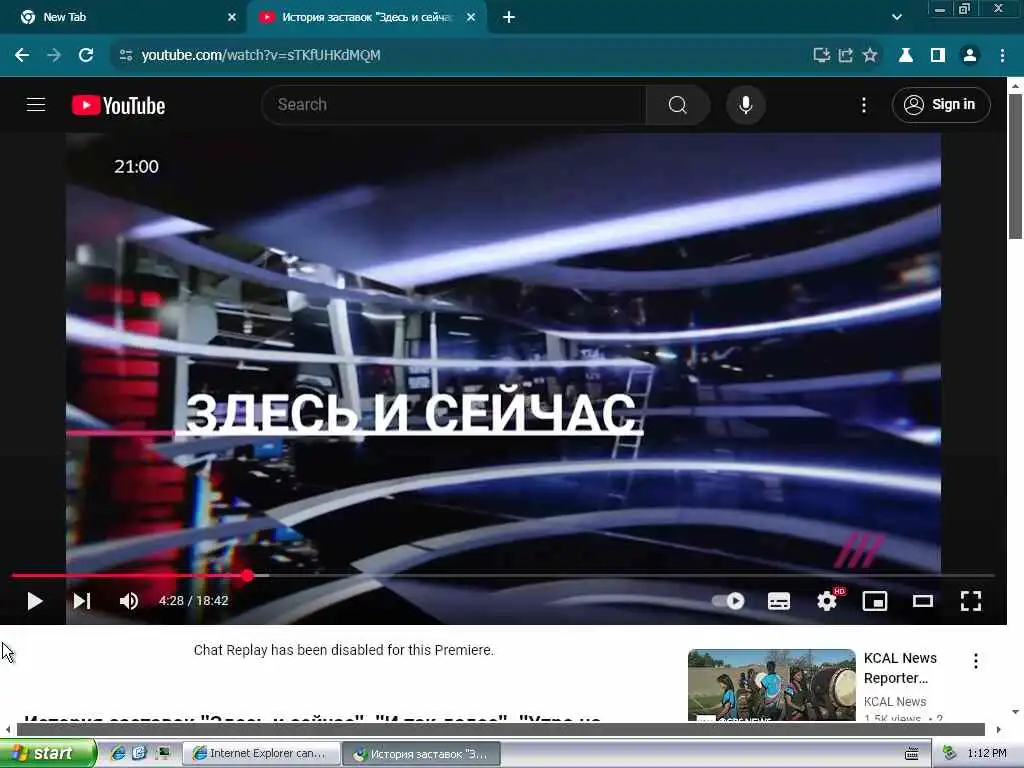Open site information icon in address bar
The height and width of the screenshot is (768, 1024).
click(x=126, y=55)
